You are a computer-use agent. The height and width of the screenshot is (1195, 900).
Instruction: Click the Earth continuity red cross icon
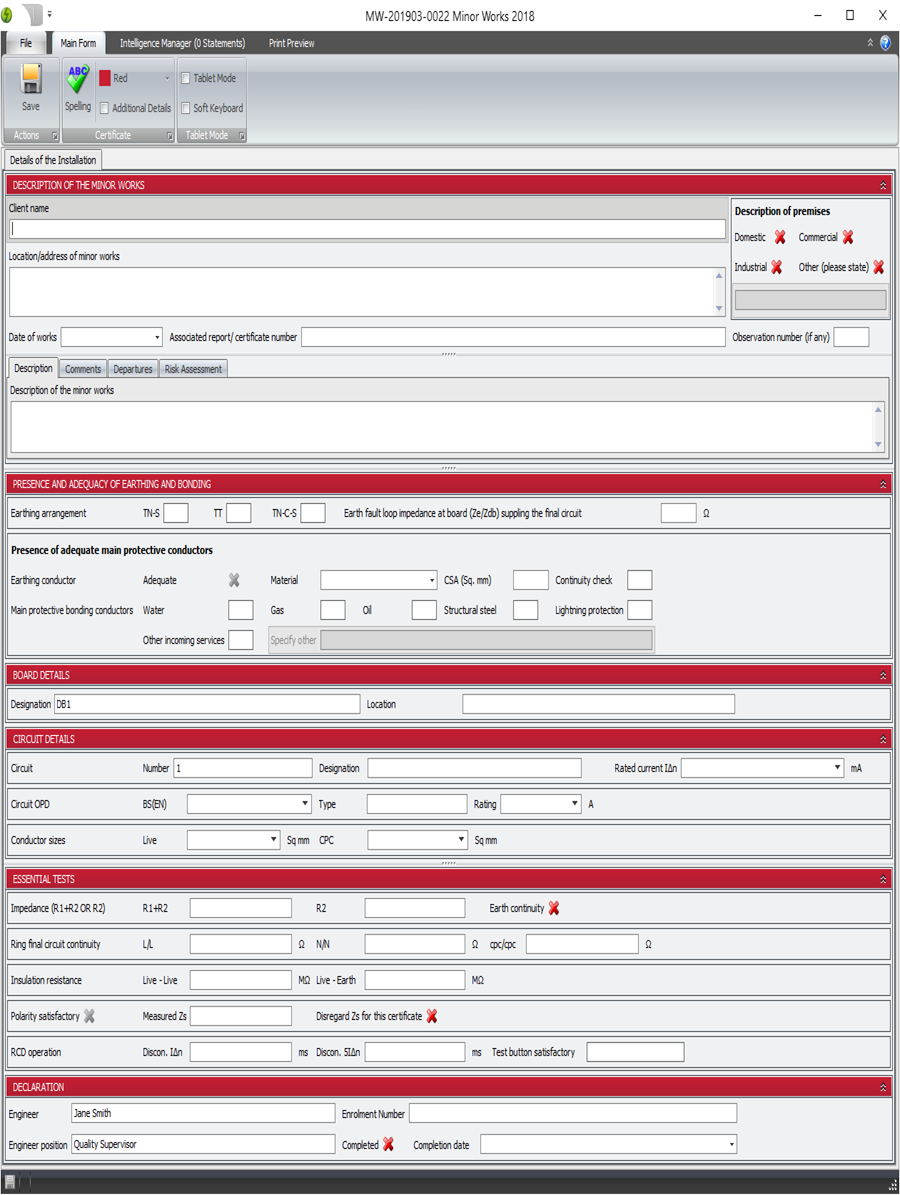[x=554, y=907]
